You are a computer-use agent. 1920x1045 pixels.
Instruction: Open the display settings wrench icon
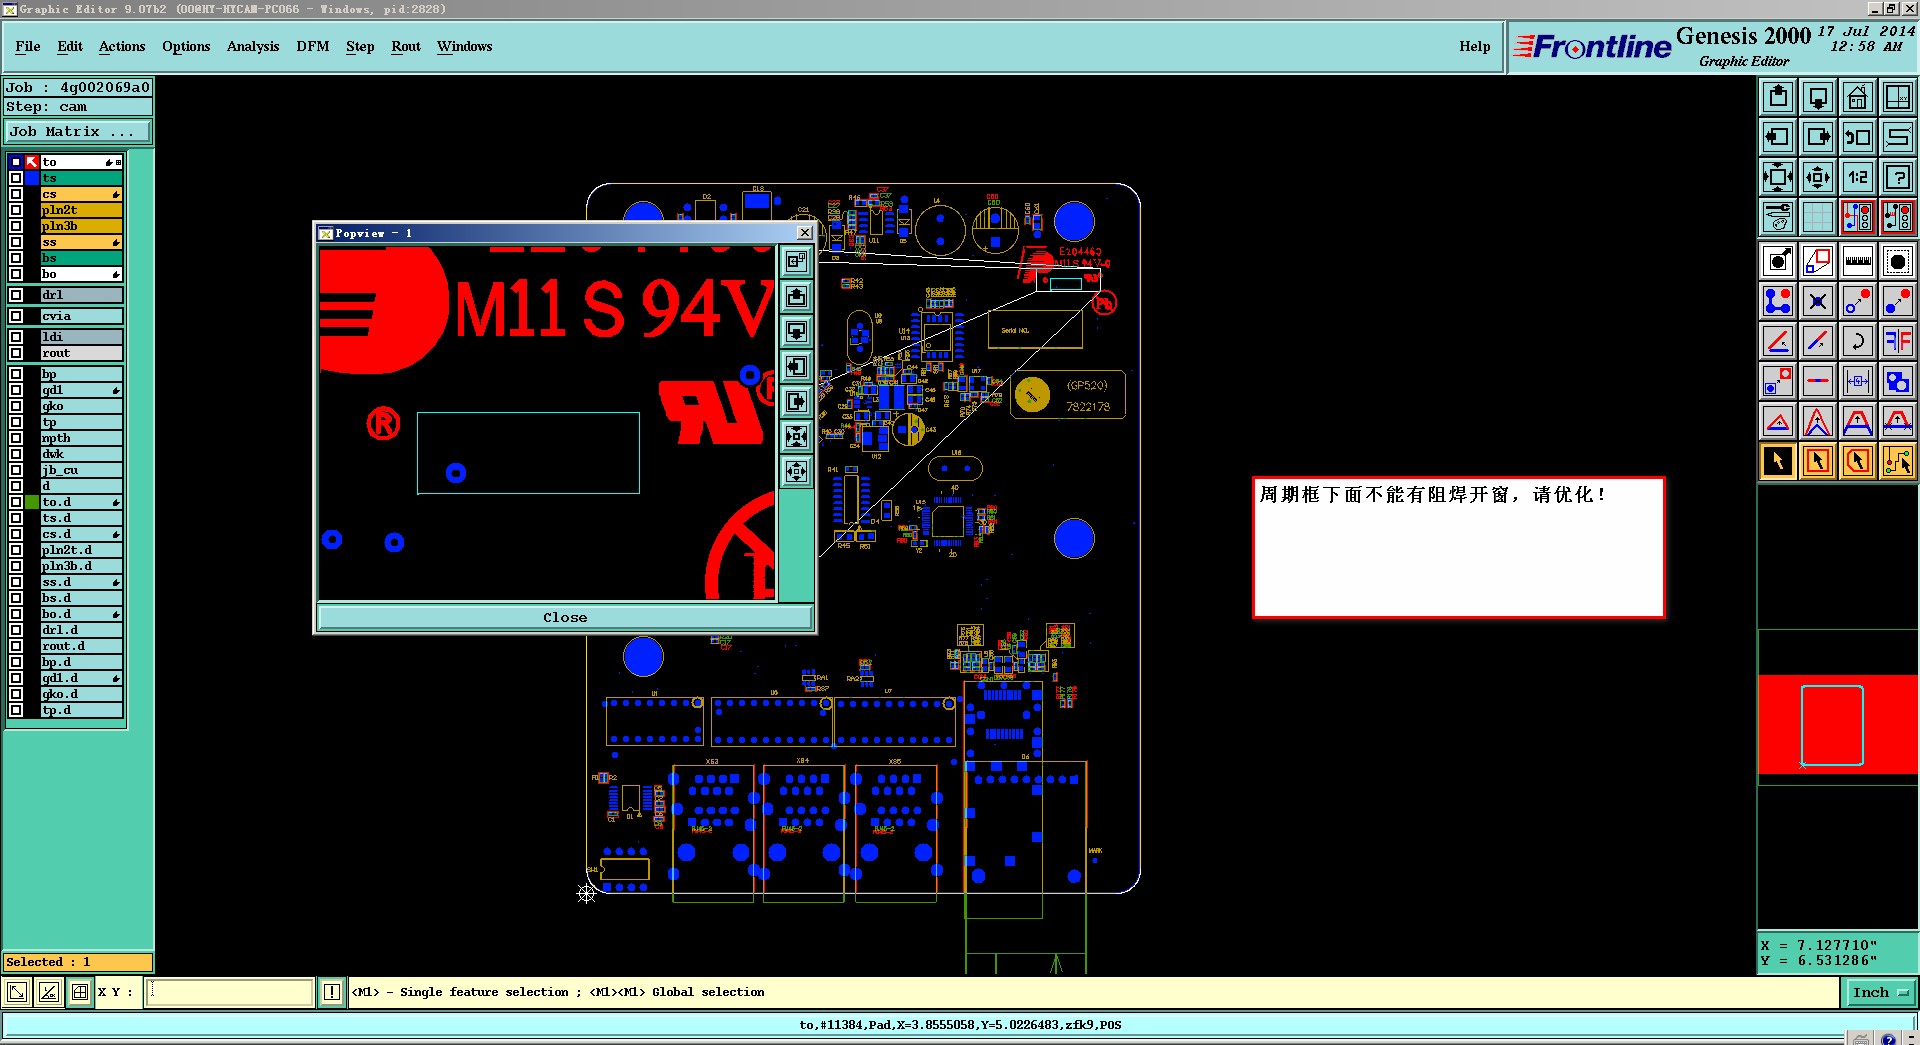click(x=1778, y=217)
